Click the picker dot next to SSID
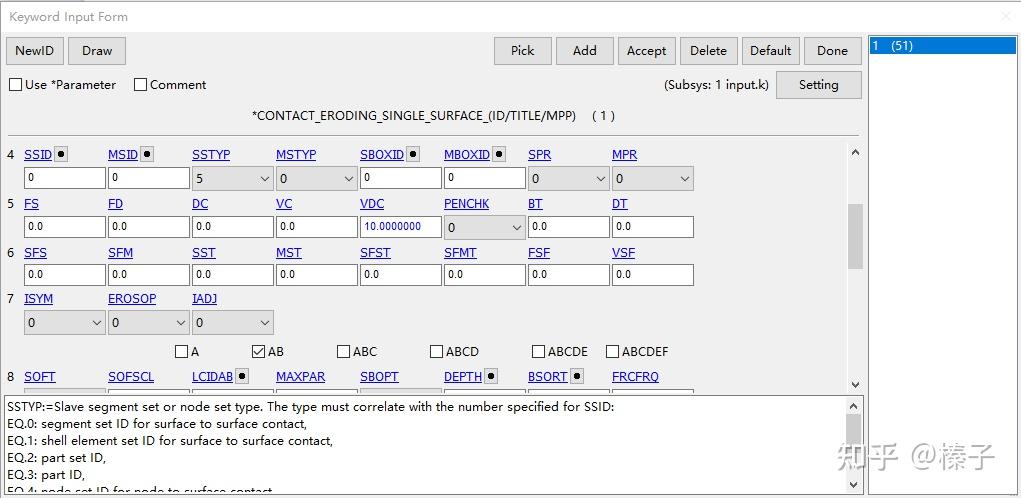1021x498 pixels. [62, 154]
